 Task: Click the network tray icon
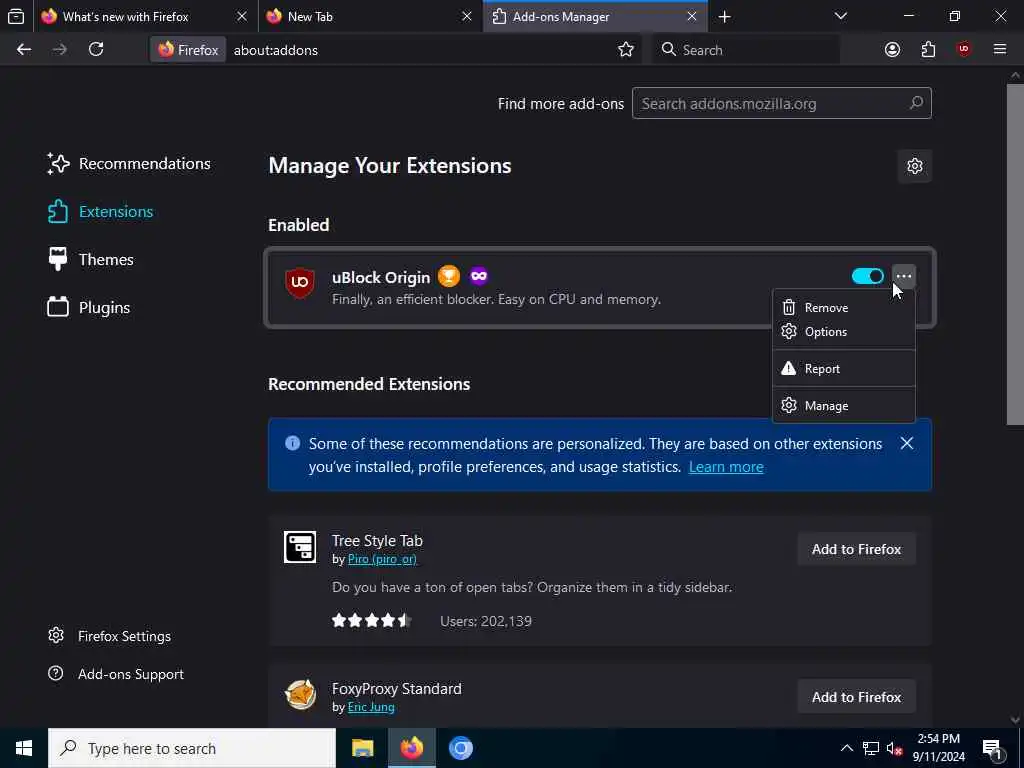coord(871,748)
